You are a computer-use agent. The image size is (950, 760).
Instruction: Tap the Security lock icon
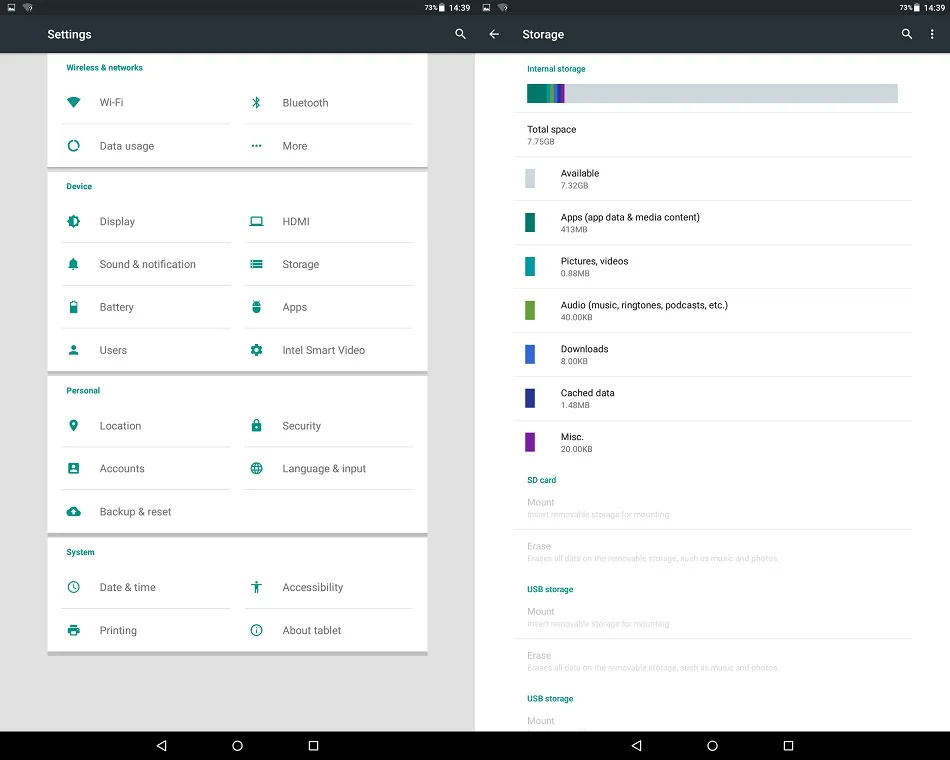click(256, 425)
